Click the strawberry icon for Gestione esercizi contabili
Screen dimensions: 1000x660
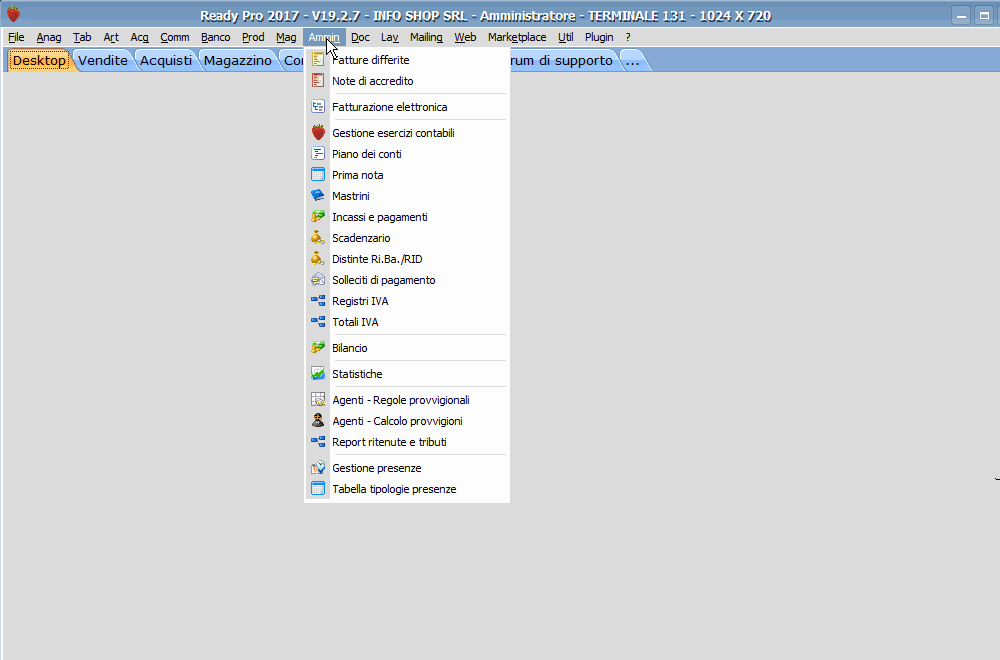point(318,133)
